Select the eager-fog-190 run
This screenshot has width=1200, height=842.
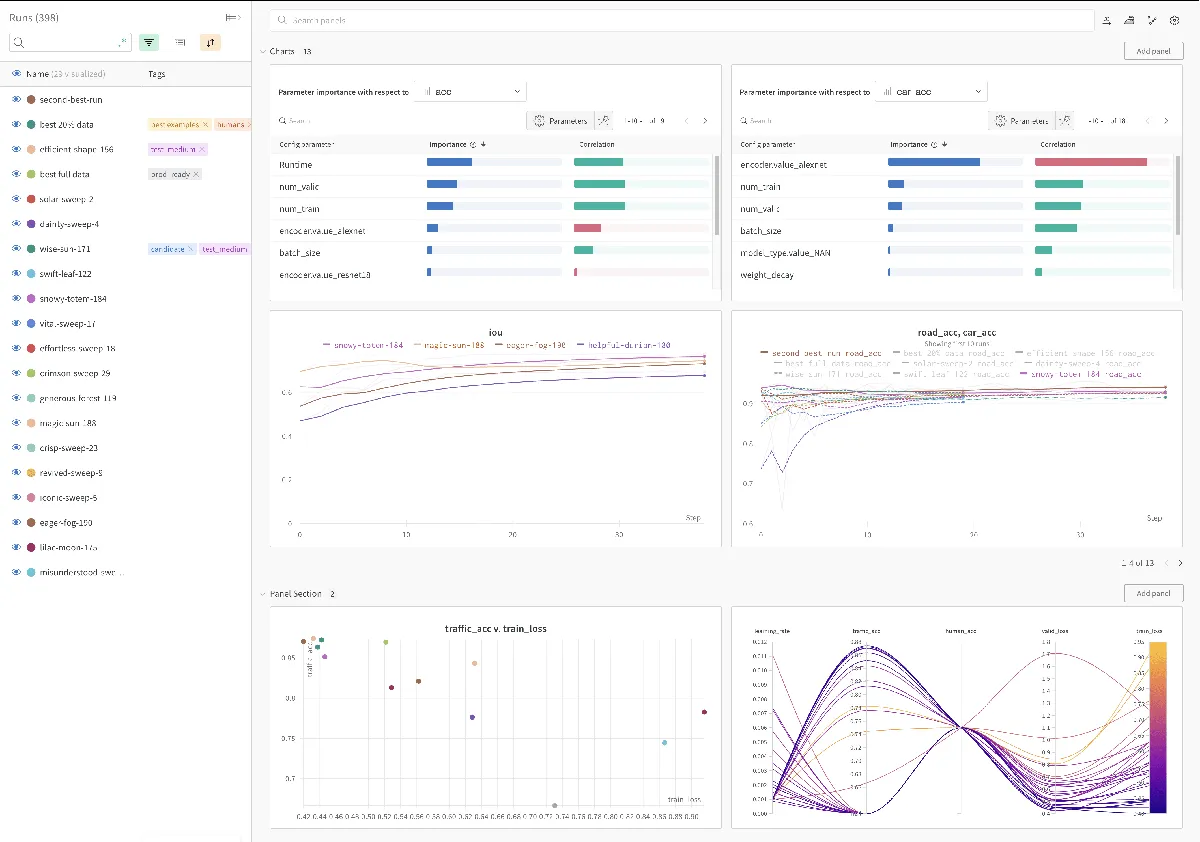(x=66, y=522)
